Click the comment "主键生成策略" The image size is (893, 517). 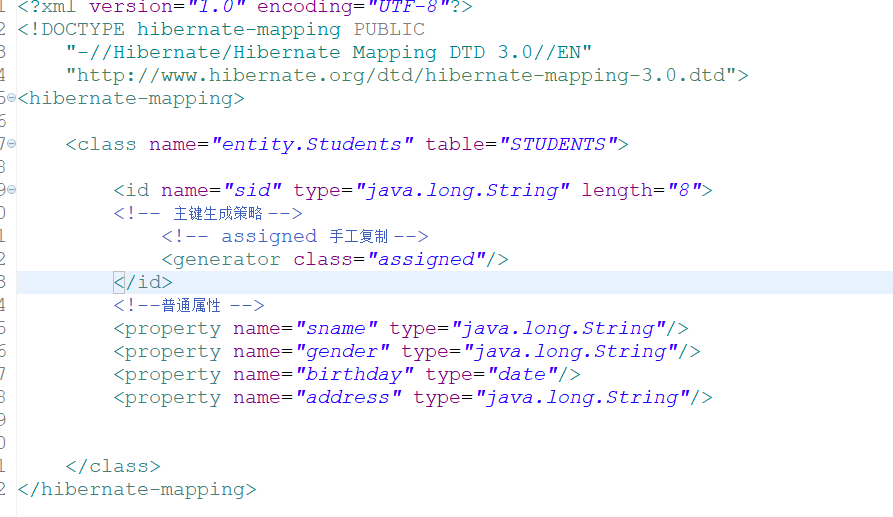coord(218,214)
